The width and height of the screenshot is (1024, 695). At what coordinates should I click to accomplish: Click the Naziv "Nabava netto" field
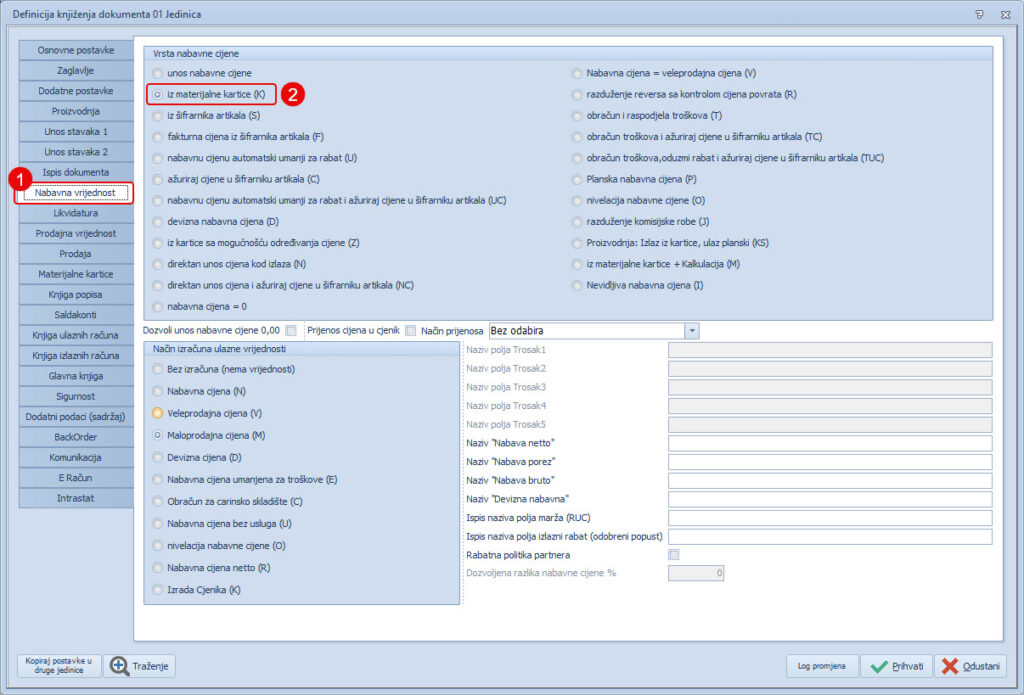click(x=828, y=443)
